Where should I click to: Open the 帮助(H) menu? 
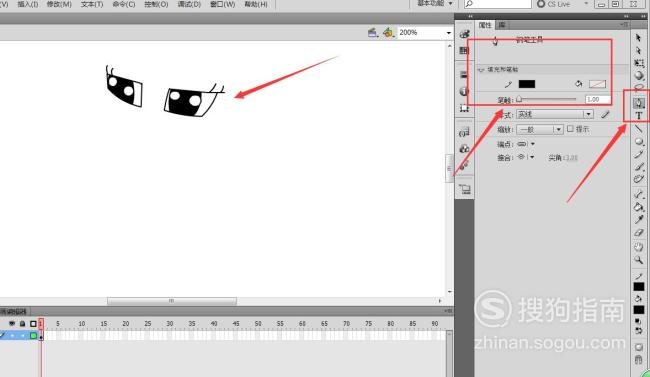pyautogui.click(x=256, y=4)
